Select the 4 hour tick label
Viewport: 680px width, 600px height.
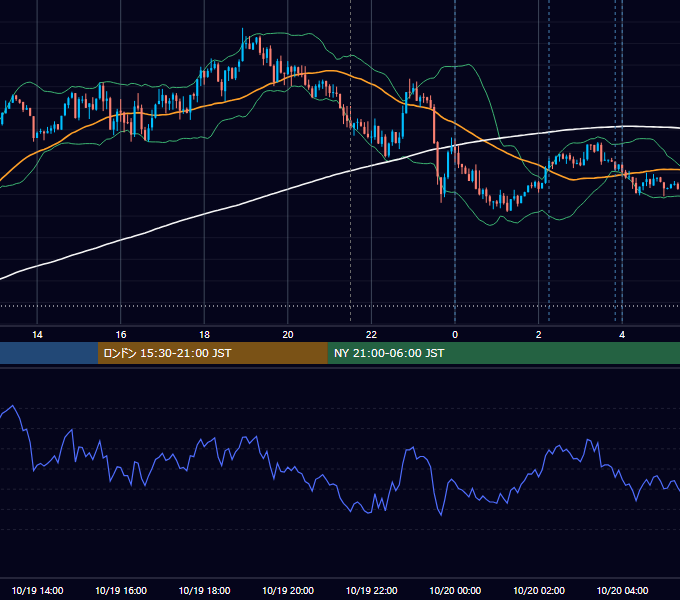(622, 335)
